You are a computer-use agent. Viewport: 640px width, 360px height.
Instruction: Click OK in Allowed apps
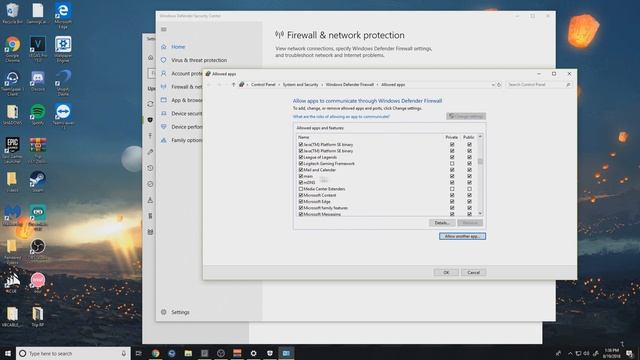tap(446, 272)
